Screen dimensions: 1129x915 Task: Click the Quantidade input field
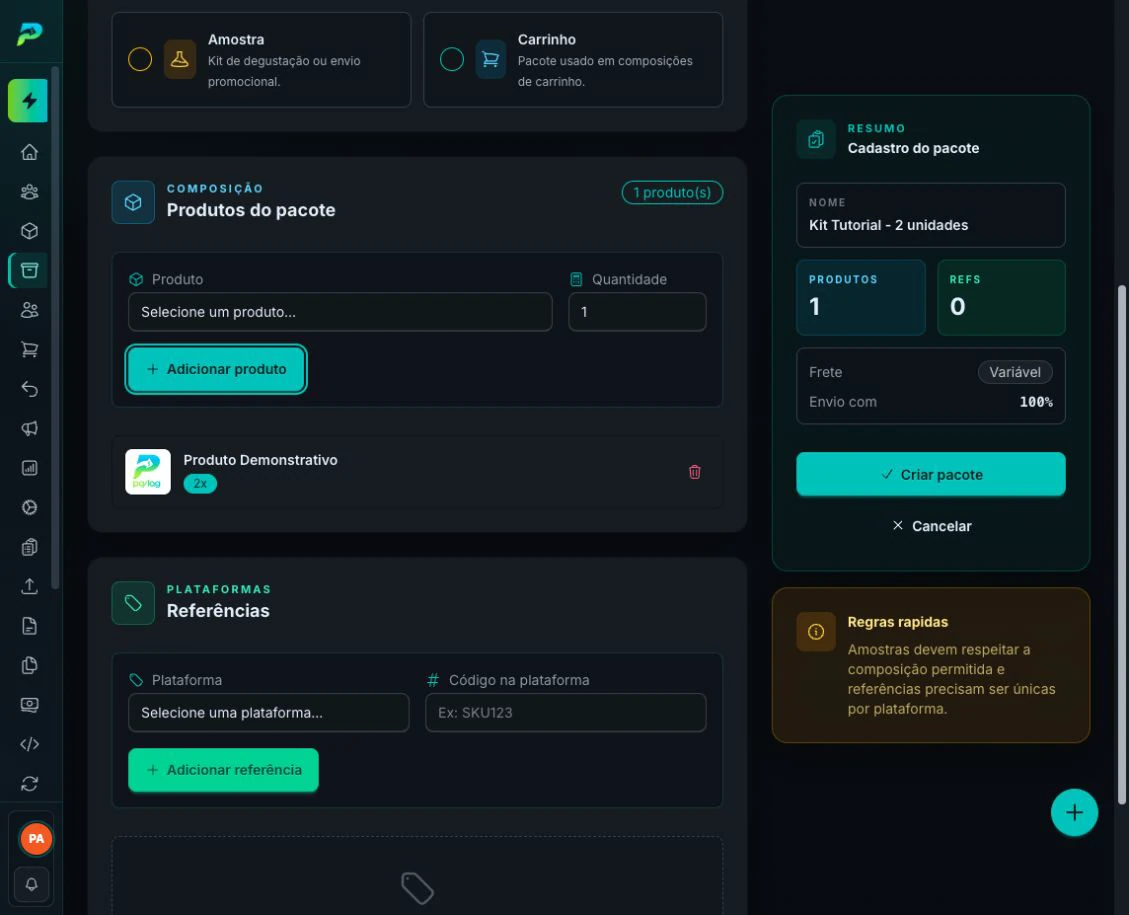[x=637, y=312]
